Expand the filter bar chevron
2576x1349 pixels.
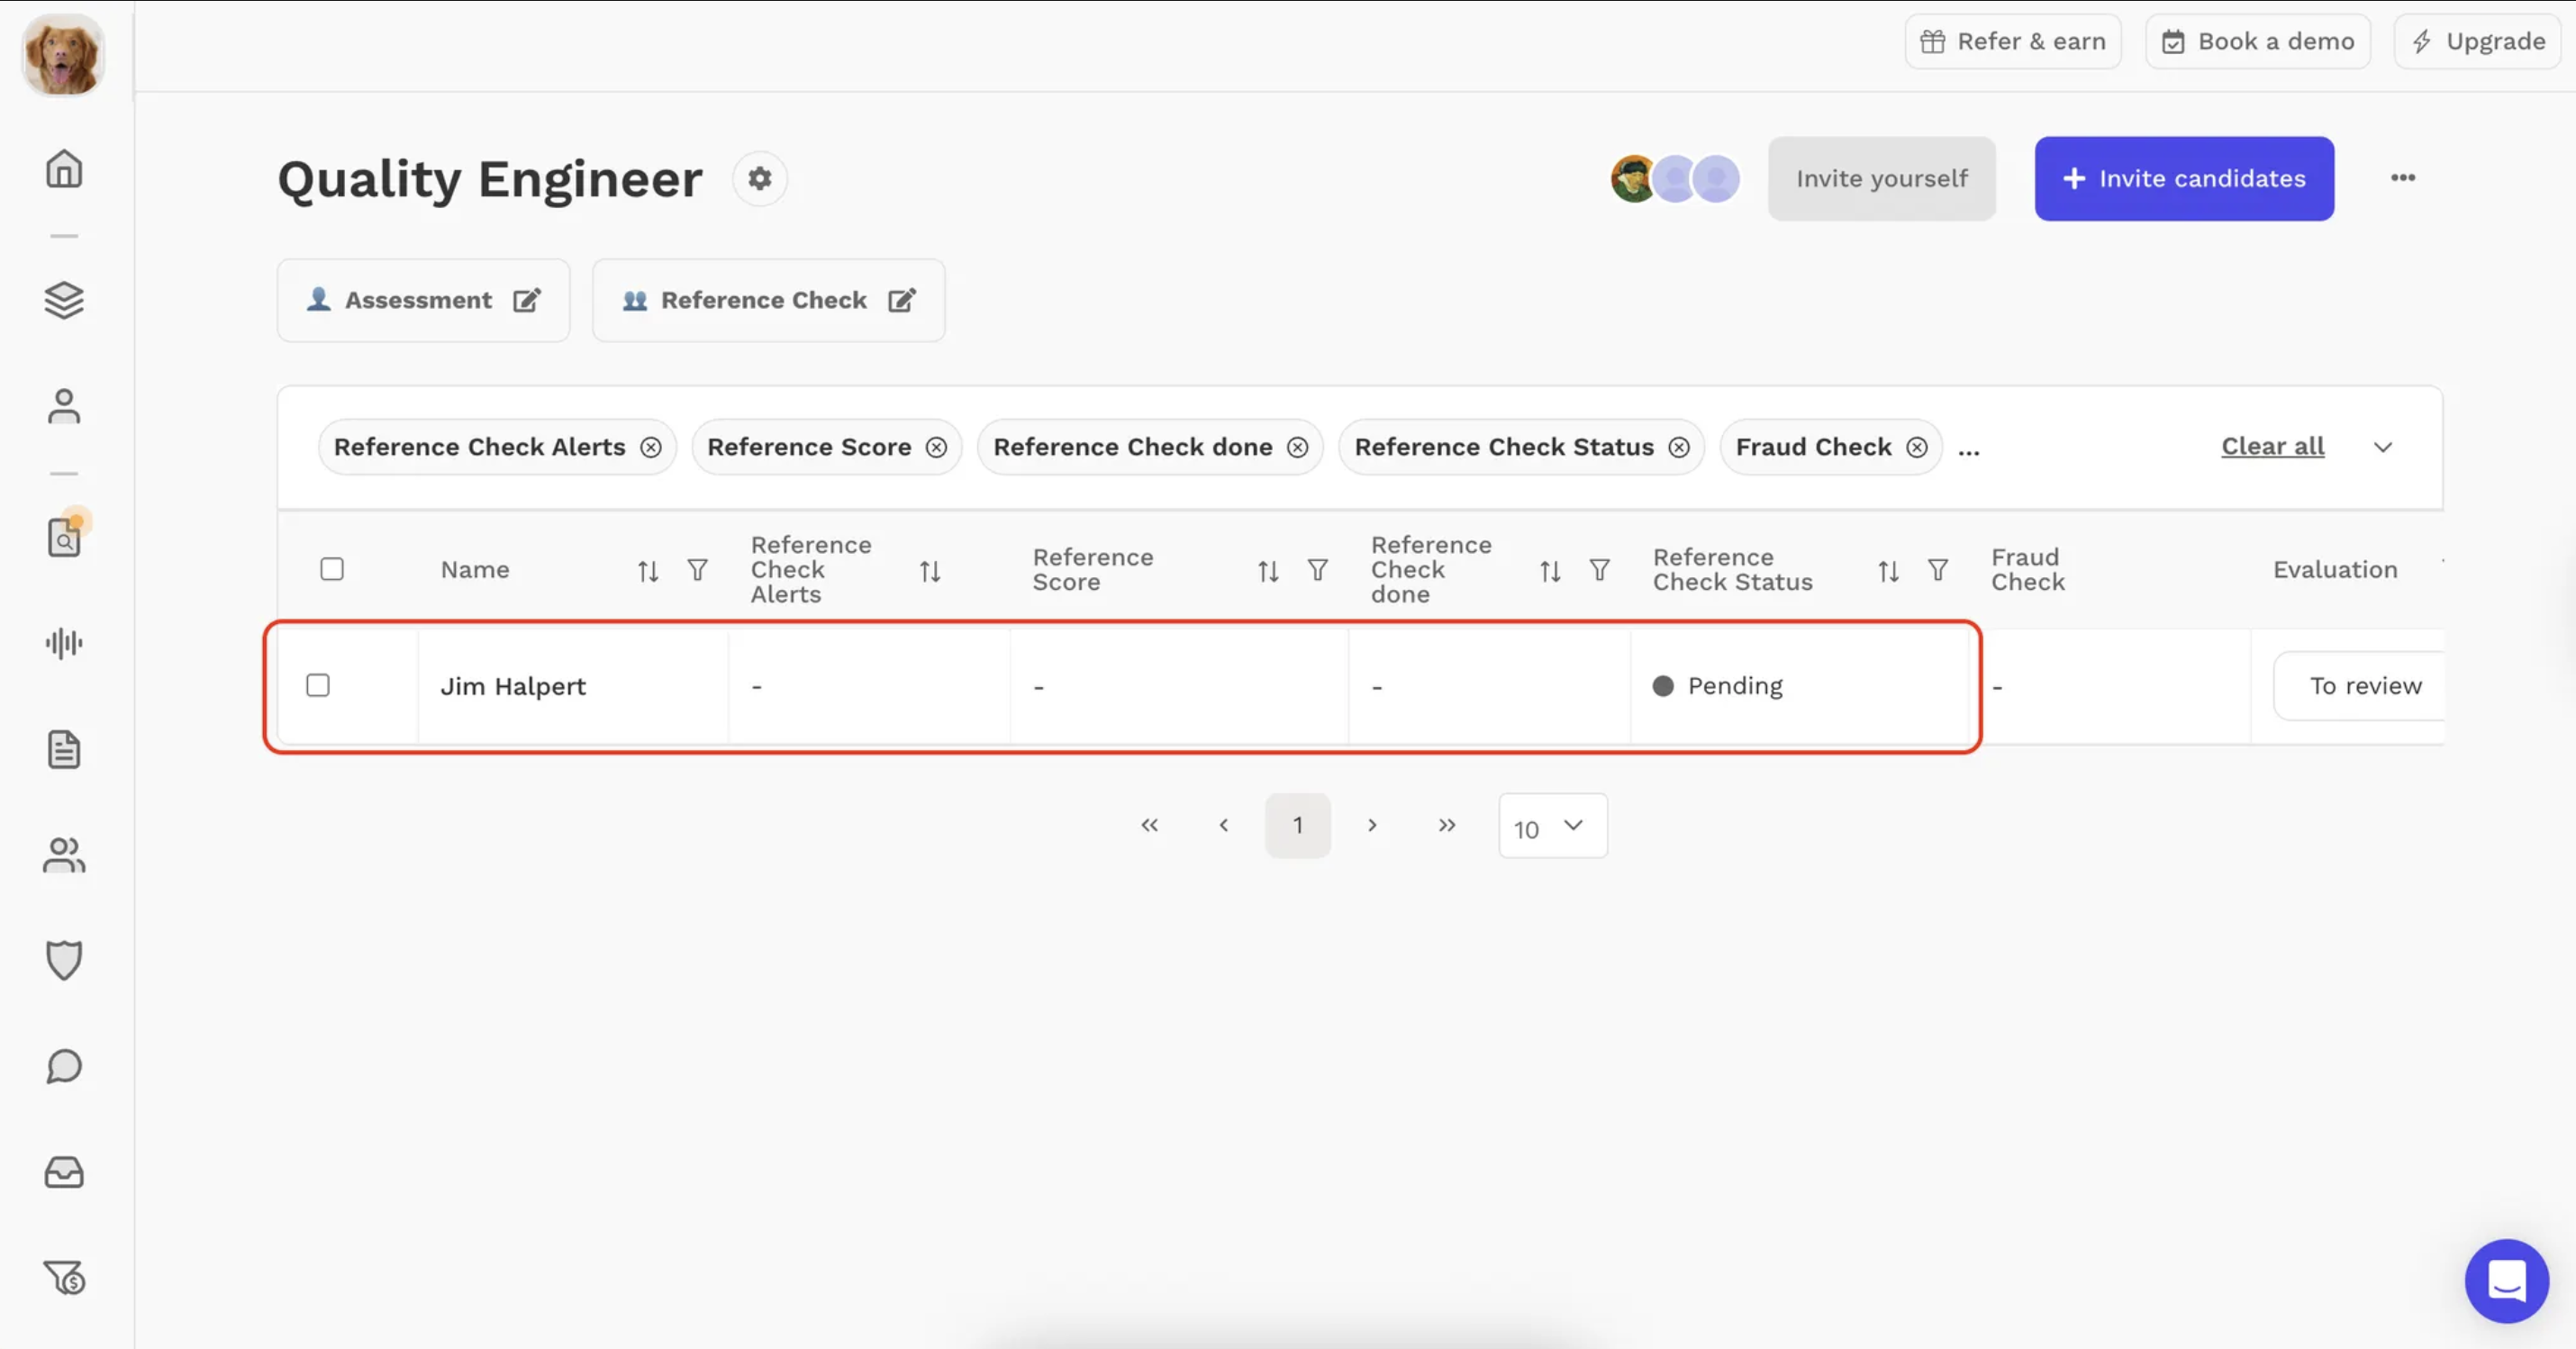coord(2383,447)
